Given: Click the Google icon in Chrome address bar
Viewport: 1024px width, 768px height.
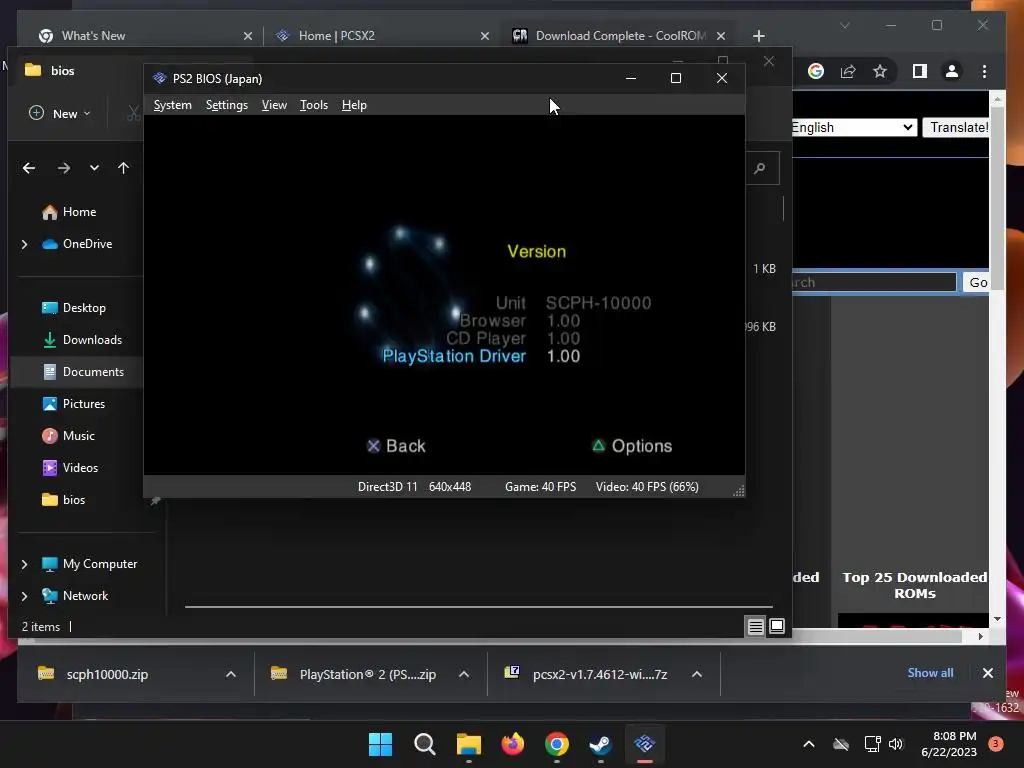Looking at the screenshot, I should tap(816, 71).
